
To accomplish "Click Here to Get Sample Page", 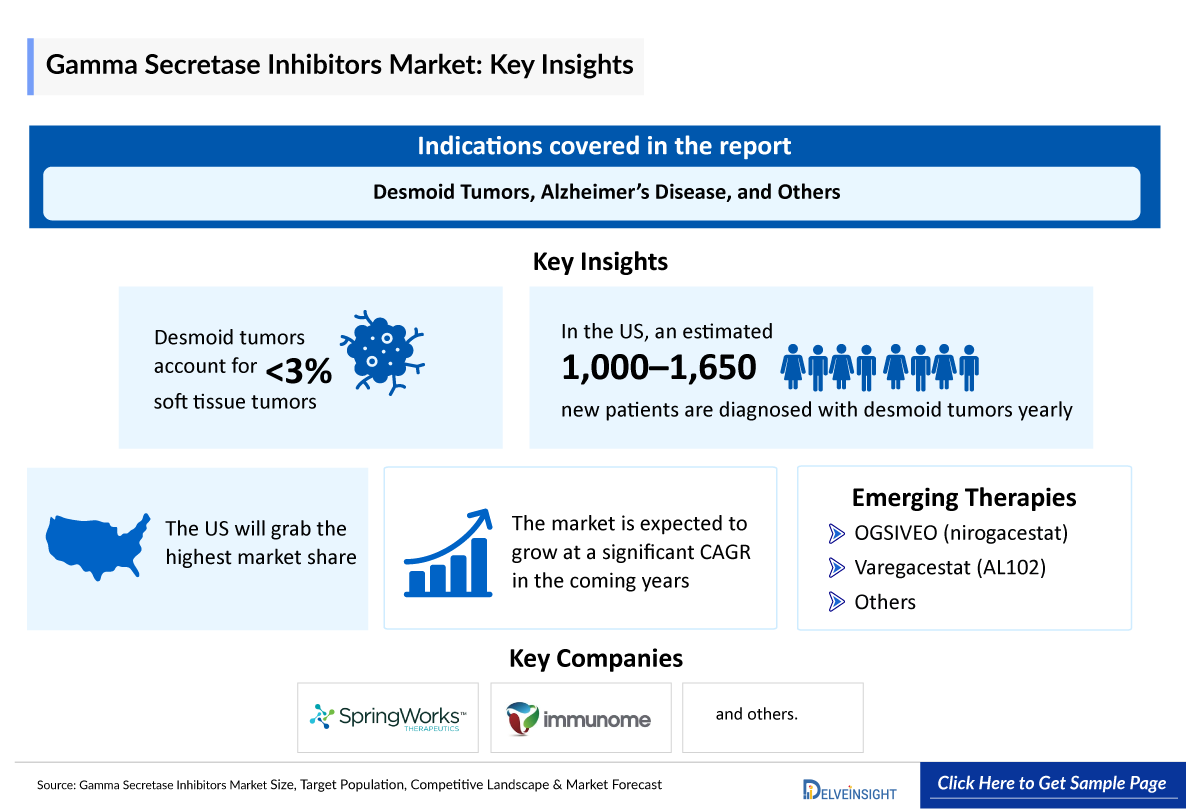I will (1053, 784).
